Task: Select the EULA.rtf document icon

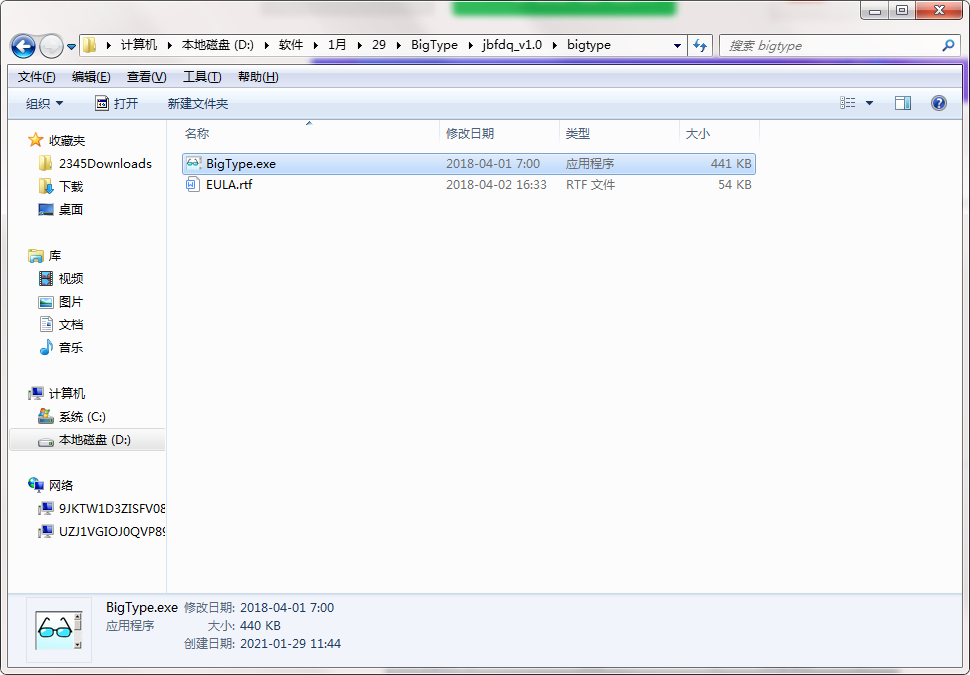Action: pyautogui.click(x=194, y=184)
